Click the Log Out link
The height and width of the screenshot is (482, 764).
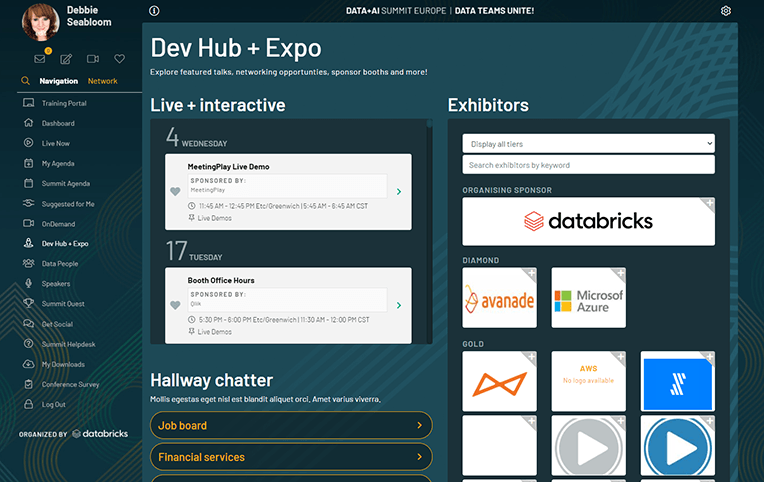(x=53, y=404)
